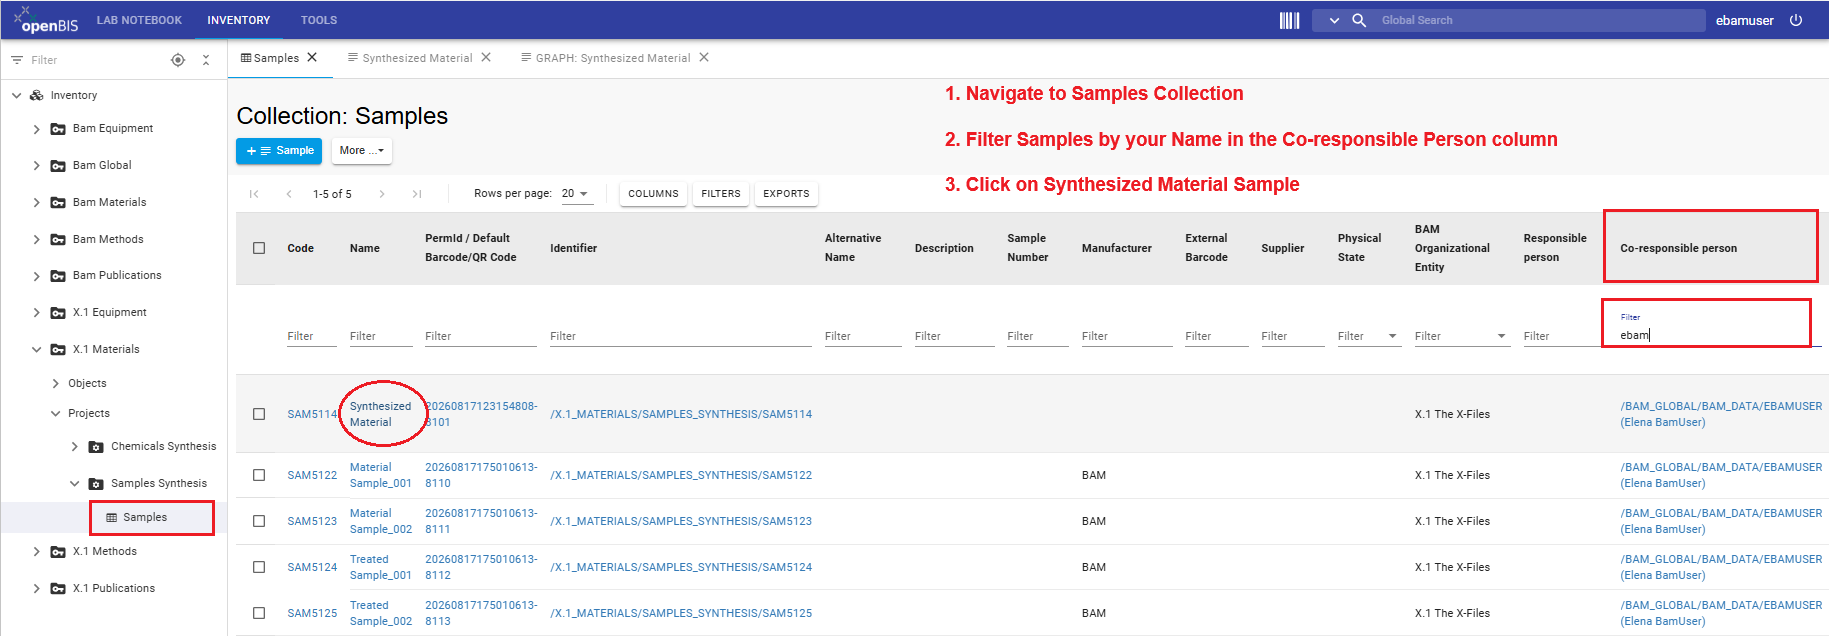Click the Identifier column filter field
This screenshot has width=1829, height=636.
pyautogui.click(x=680, y=337)
